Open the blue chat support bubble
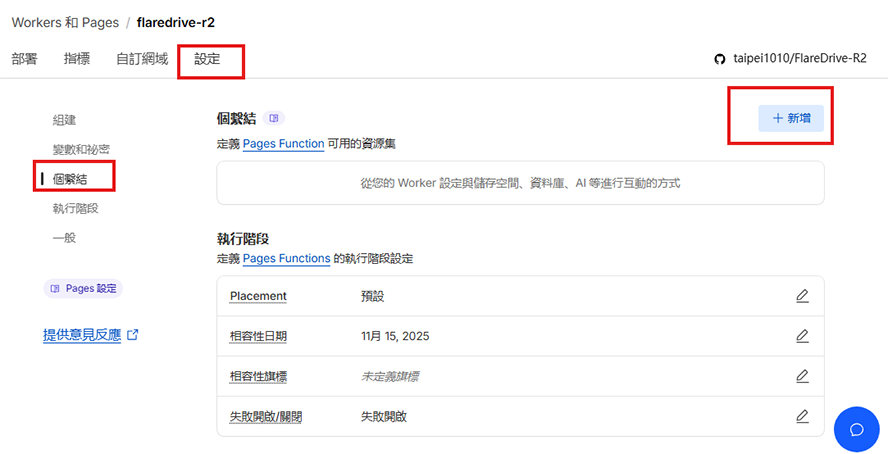The height and width of the screenshot is (454, 888). pos(856,430)
